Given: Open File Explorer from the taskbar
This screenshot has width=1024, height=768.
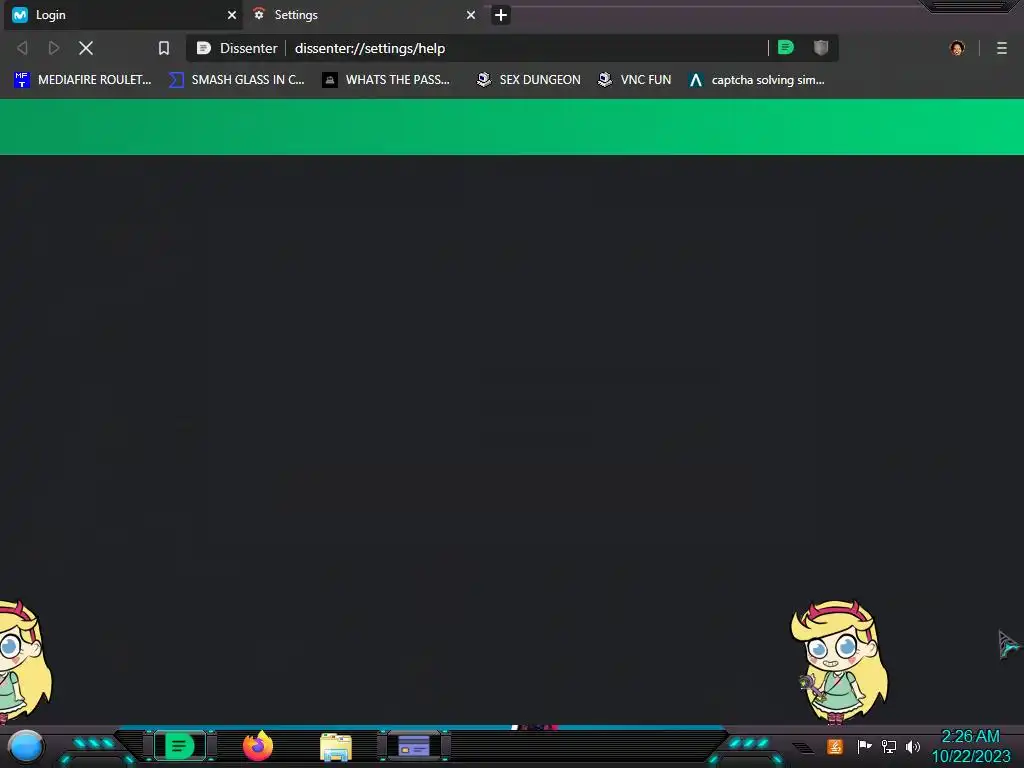Looking at the screenshot, I should (x=336, y=746).
